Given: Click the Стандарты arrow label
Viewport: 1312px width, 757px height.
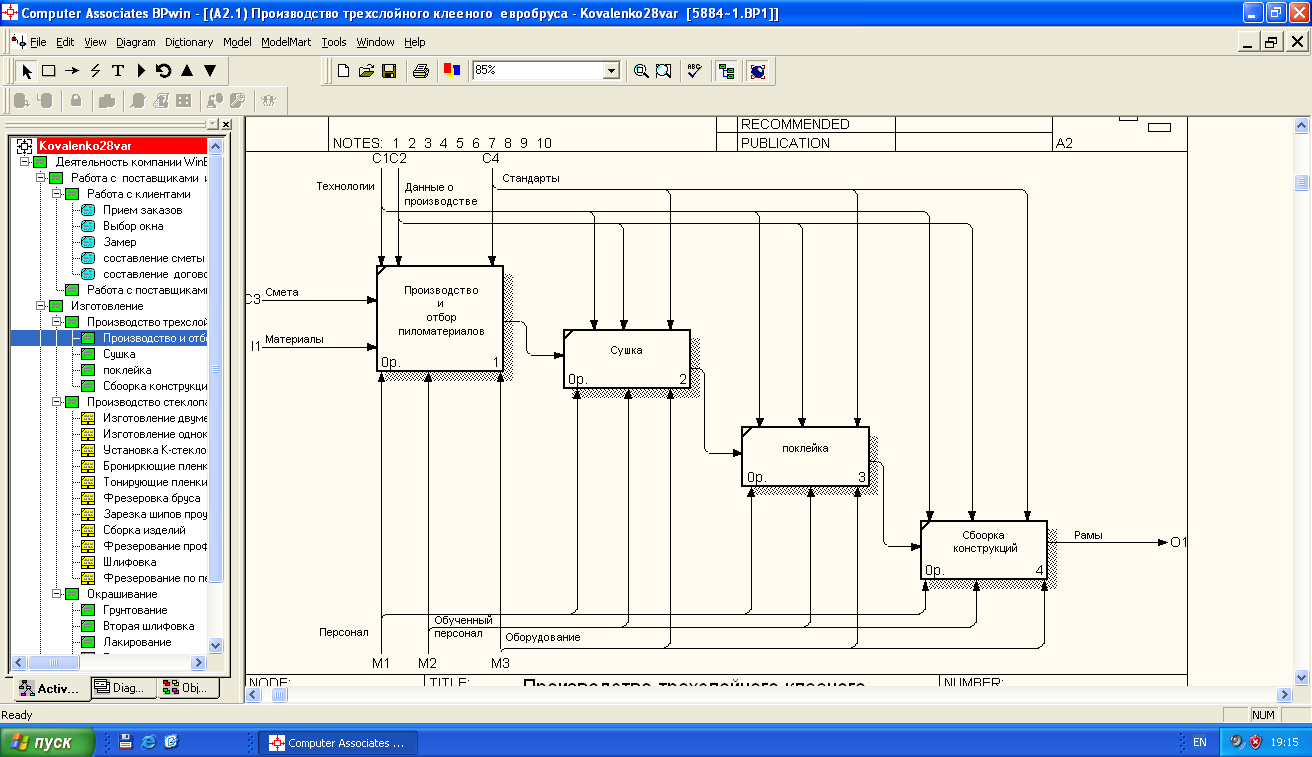Looking at the screenshot, I should (531, 178).
